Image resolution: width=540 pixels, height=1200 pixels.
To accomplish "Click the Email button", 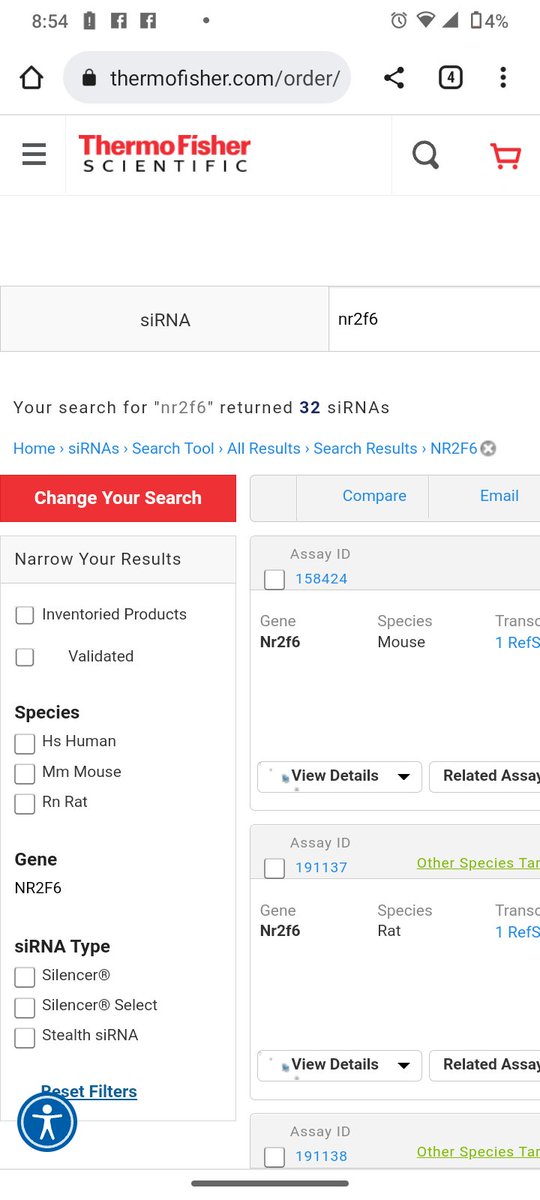I will (x=499, y=496).
